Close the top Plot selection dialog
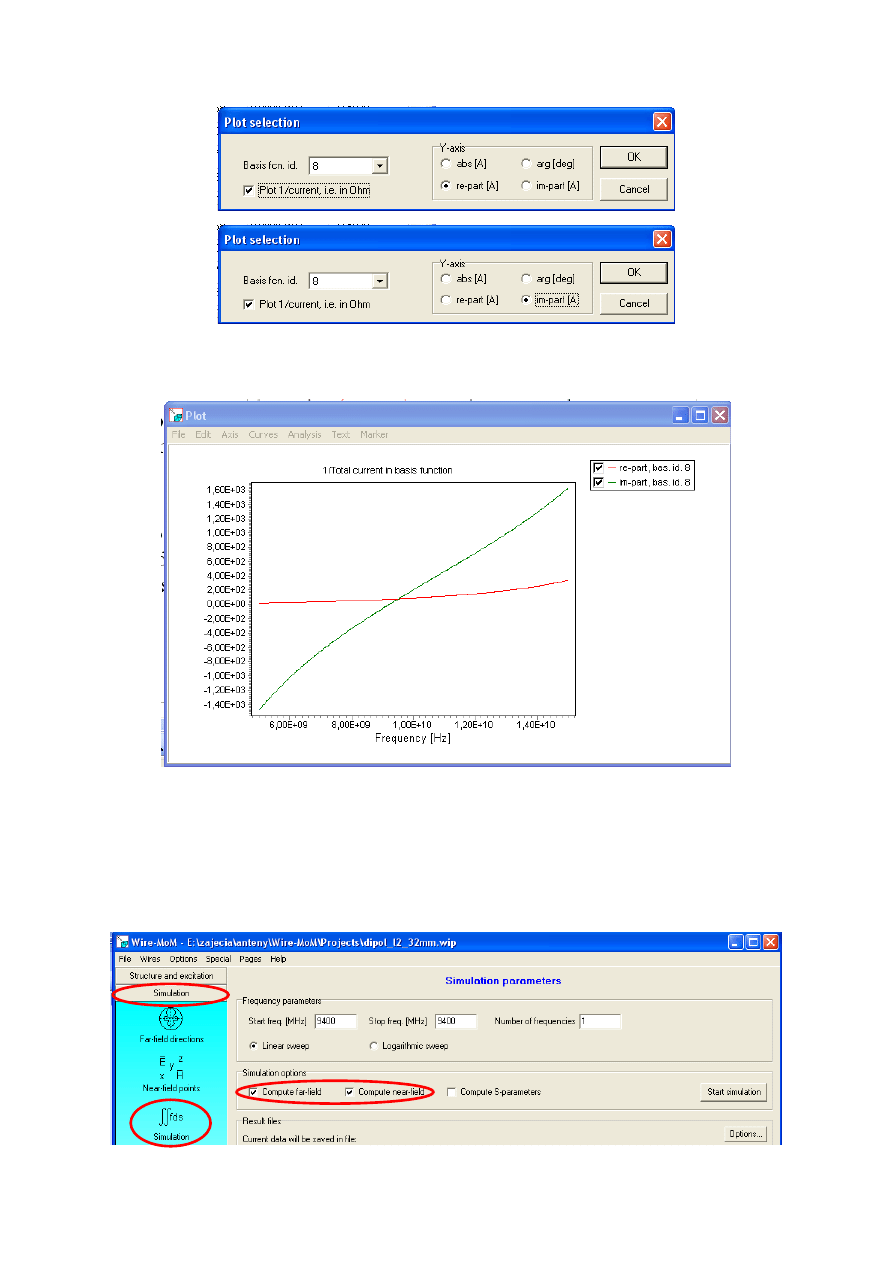The width and height of the screenshot is (893, 1263). click(661, 122)
